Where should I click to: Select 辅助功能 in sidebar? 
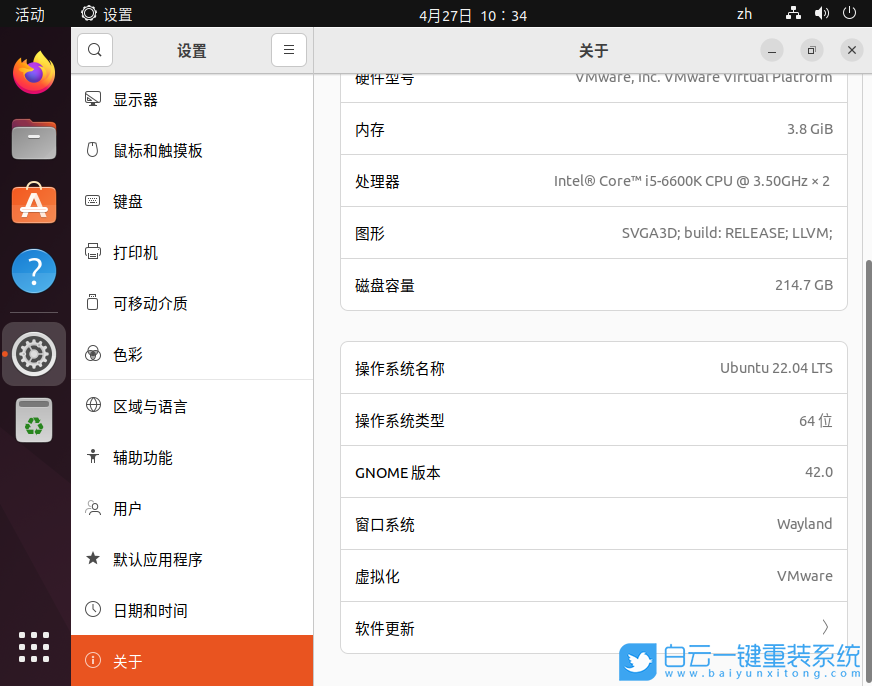145,457
